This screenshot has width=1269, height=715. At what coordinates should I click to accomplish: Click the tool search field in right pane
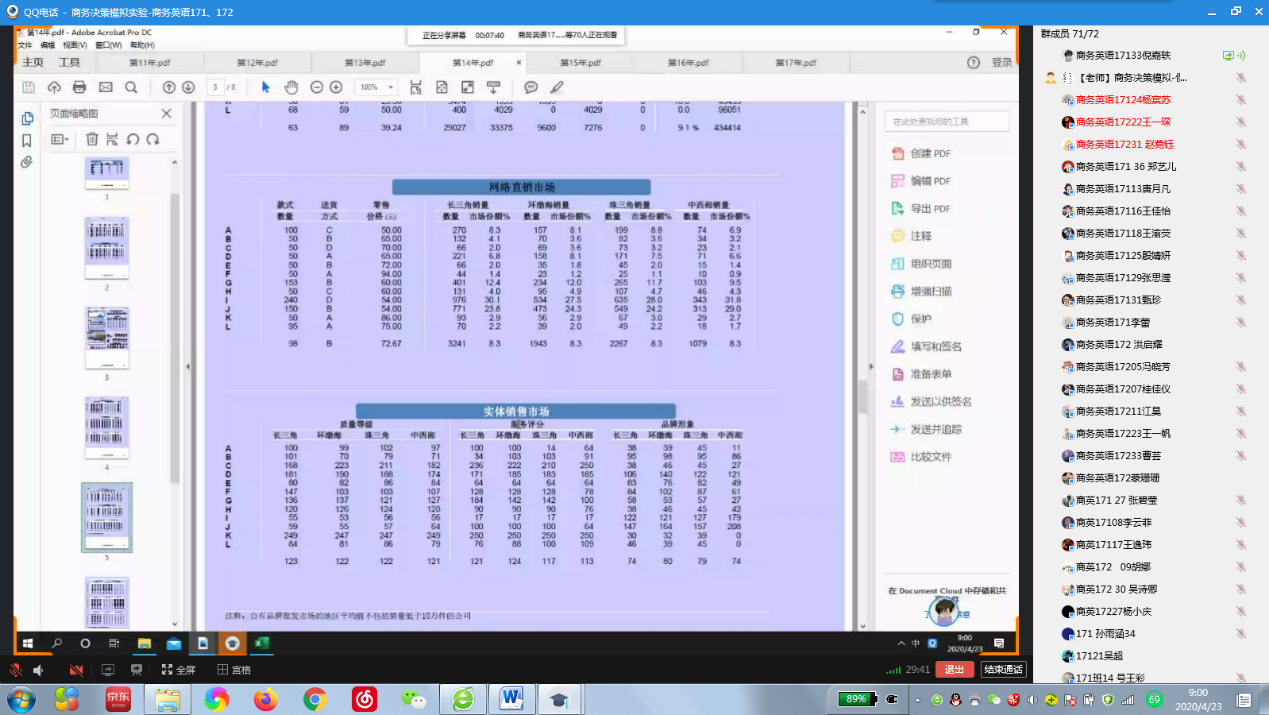[946, 122]
